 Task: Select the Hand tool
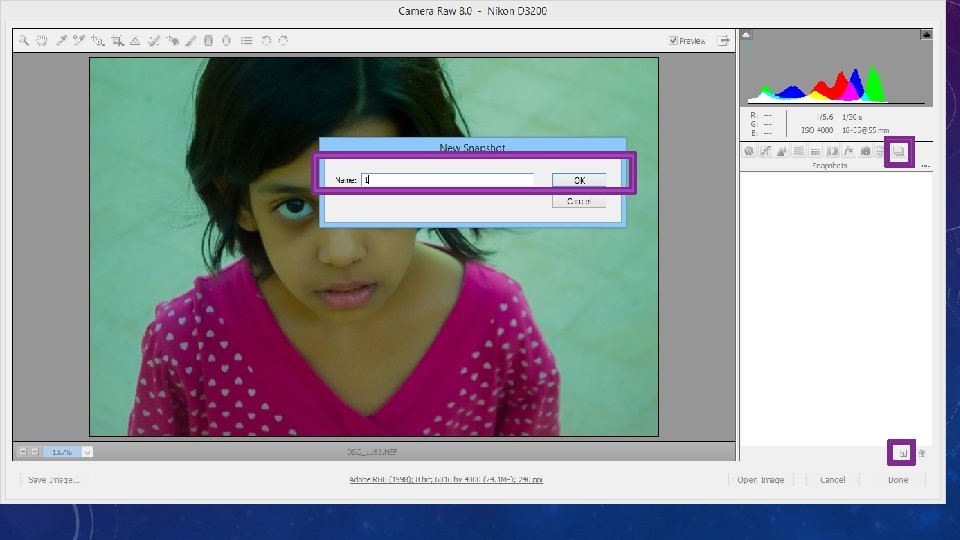pos(42,41)
